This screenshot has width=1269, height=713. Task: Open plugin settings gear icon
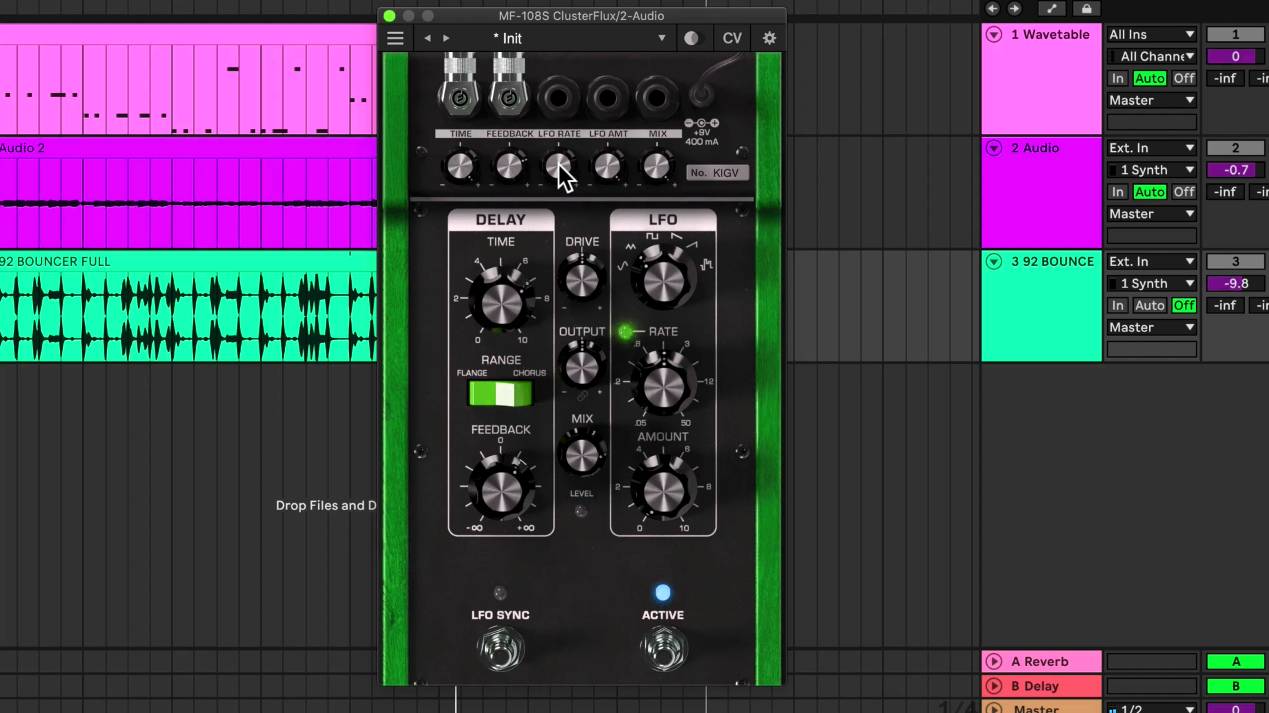(x=769, y=38)
